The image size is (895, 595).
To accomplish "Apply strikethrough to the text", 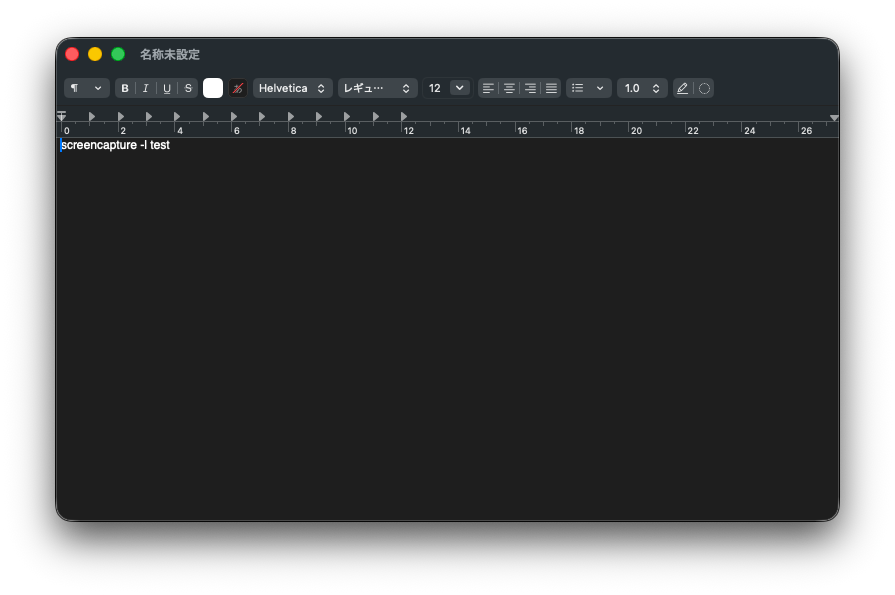I will [x=188, y=89].
